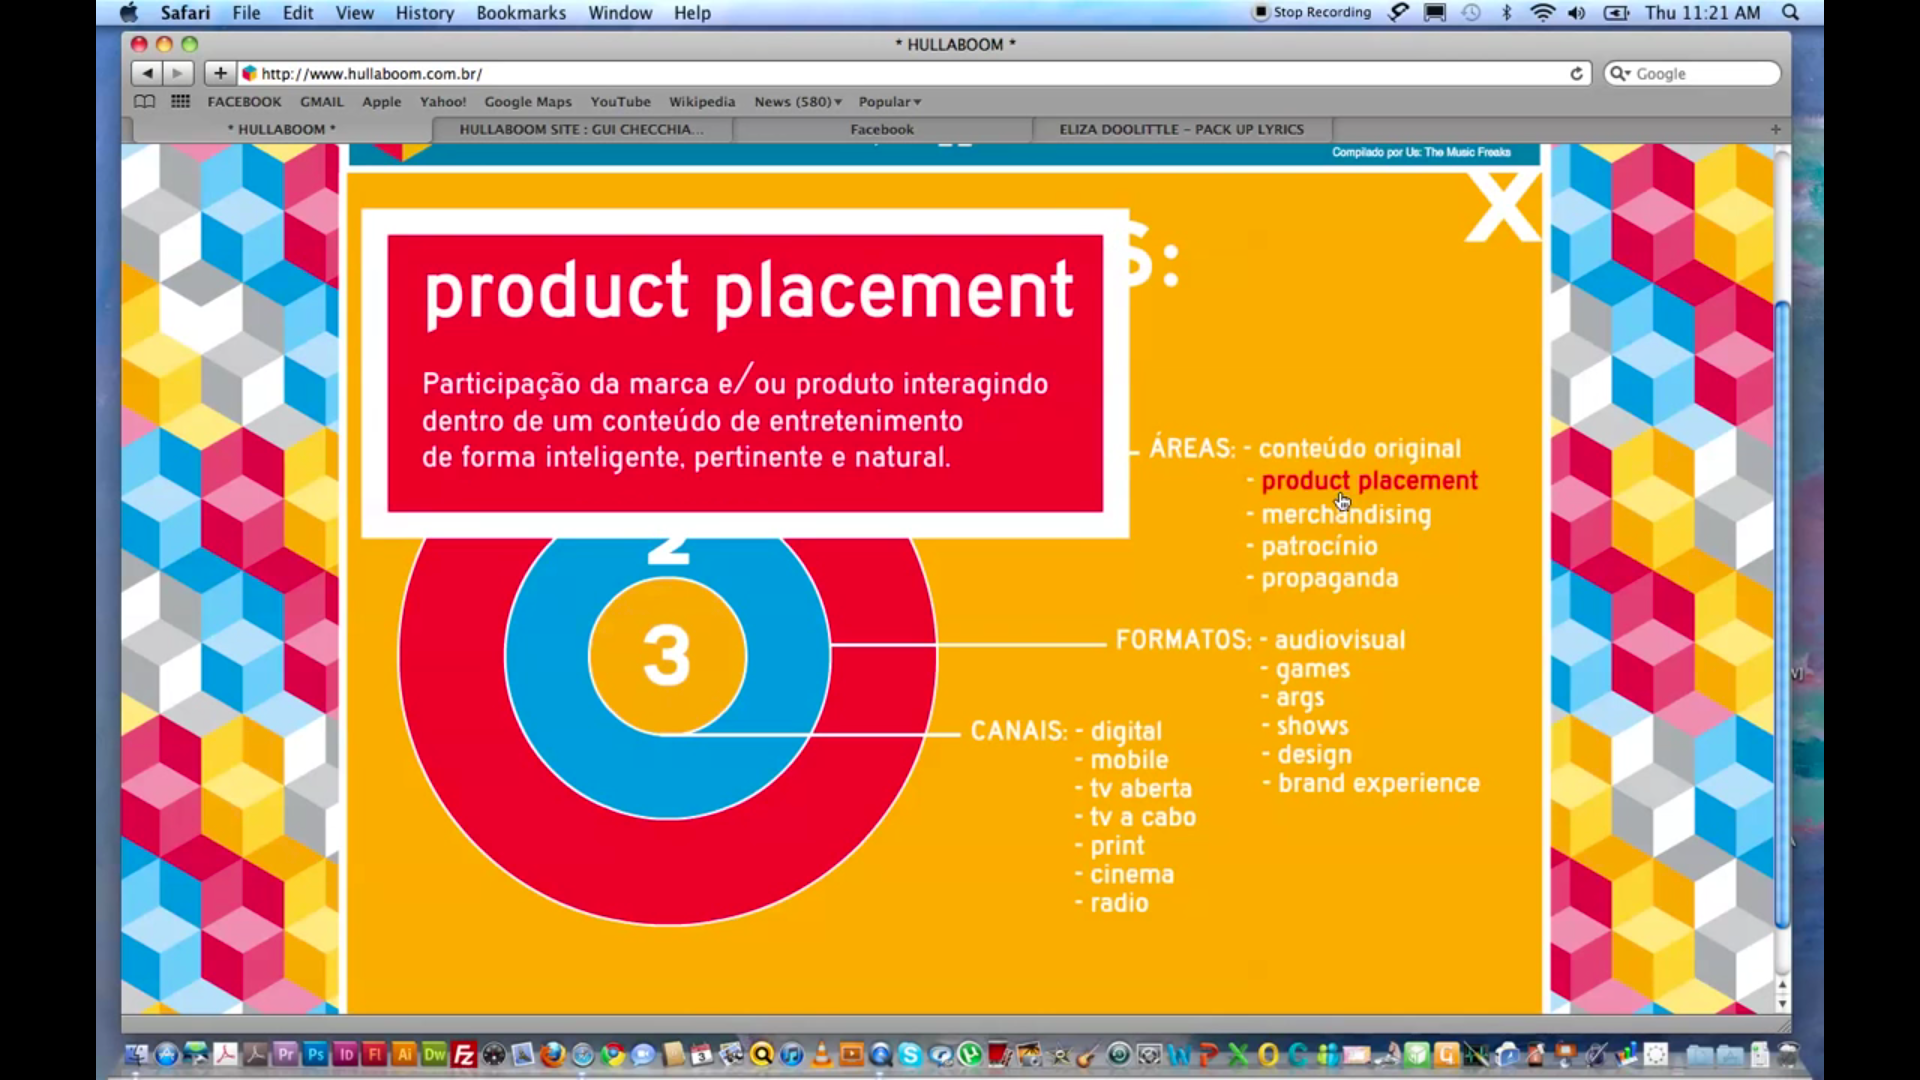Reload the page with the refresh icon
The width and height of the screenshot is (1920, 1080).
point(1576,73)
